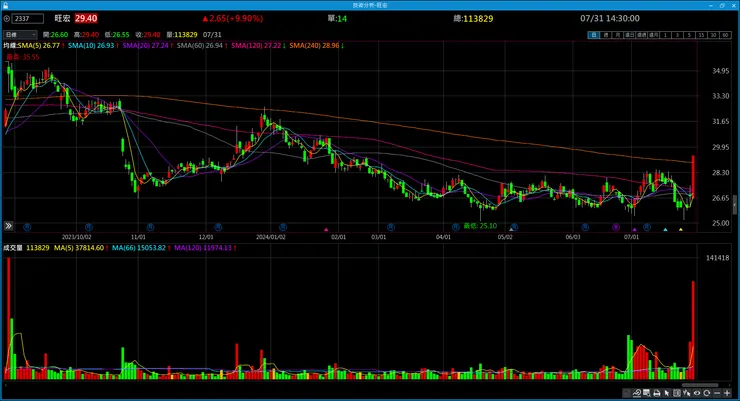This screenshot has height=401, width=740.
Task: Click the total volume 113829 in header
Action: point(478,19)
